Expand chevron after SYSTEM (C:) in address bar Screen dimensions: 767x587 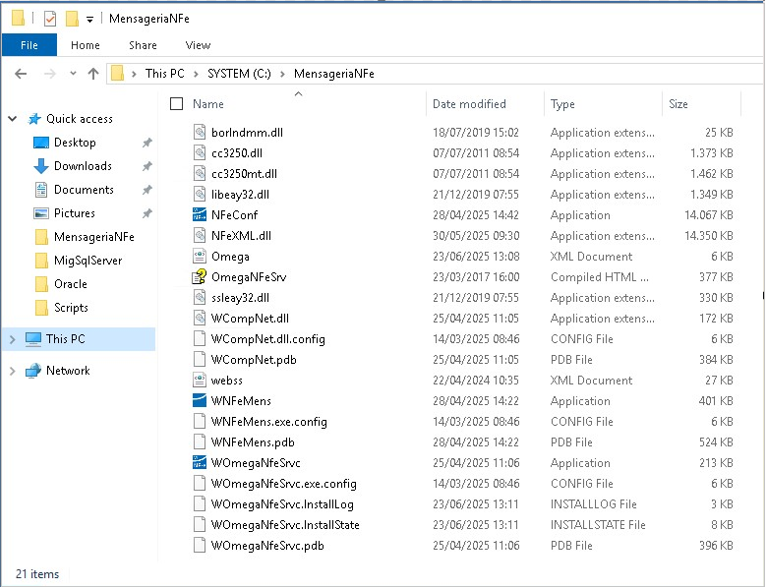click(282, 74)
